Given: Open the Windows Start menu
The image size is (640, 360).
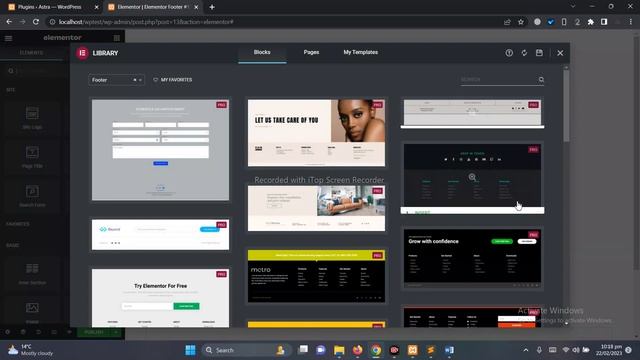Looking at the screenshot, I should pyautogui.click(x=190, y=350).
